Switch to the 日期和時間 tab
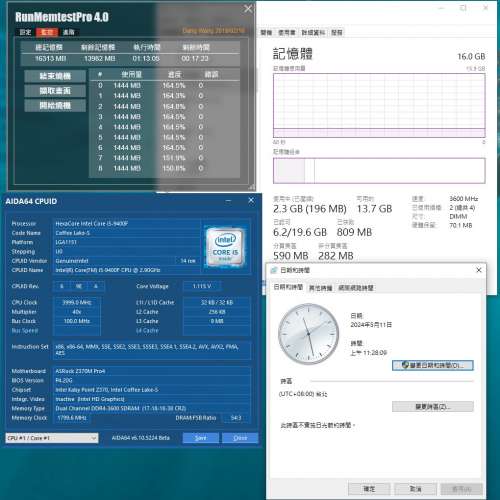This screenshot has height=500, width=500. [x=288, y=287]
